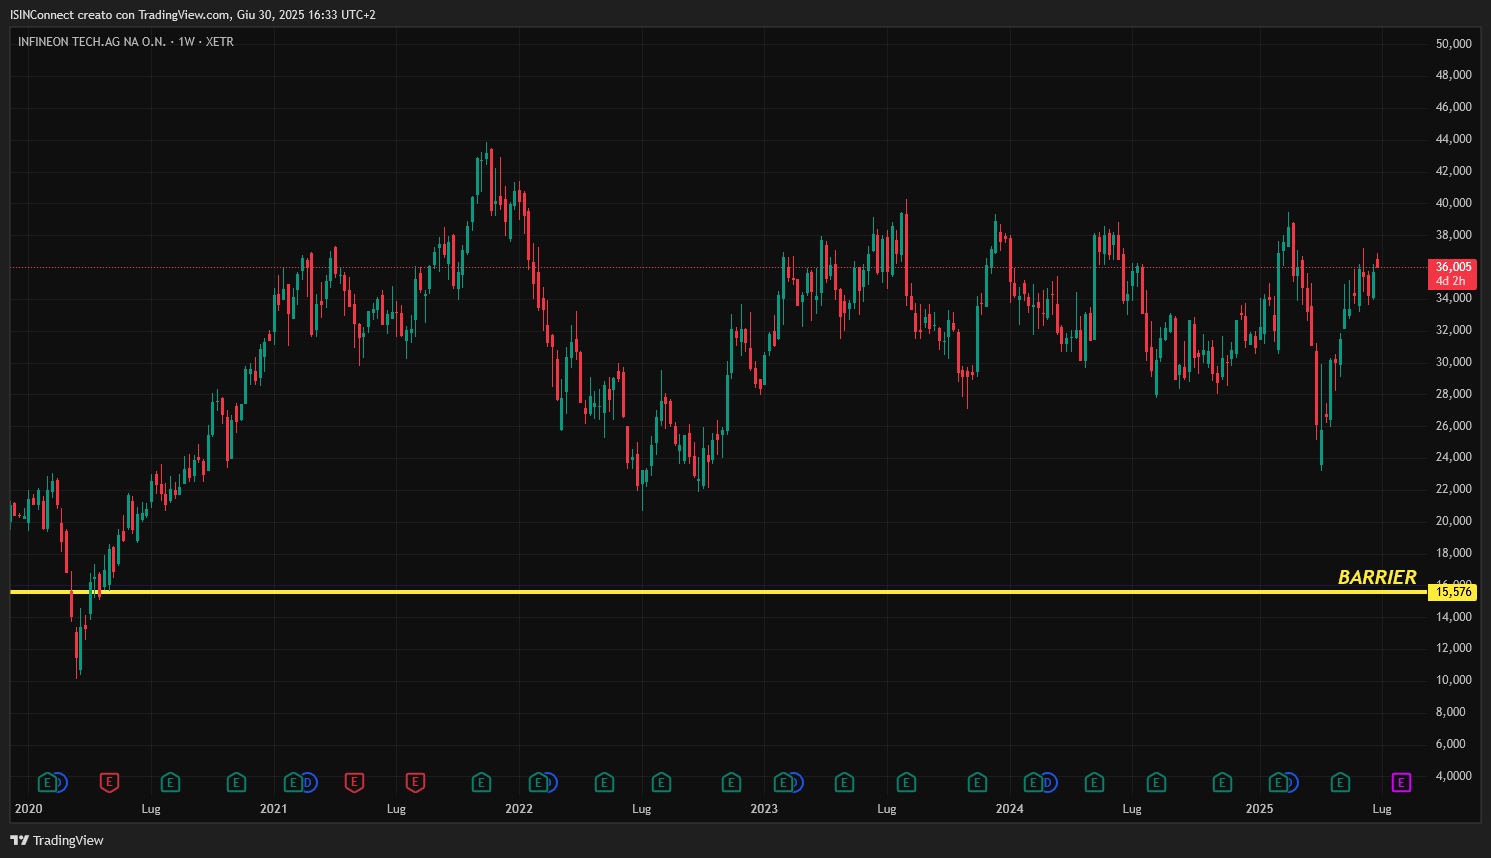The height and width of the screenshot is (858, 1491).
Task: Click the May 2023 earnings marker
Action: point(844,782)
